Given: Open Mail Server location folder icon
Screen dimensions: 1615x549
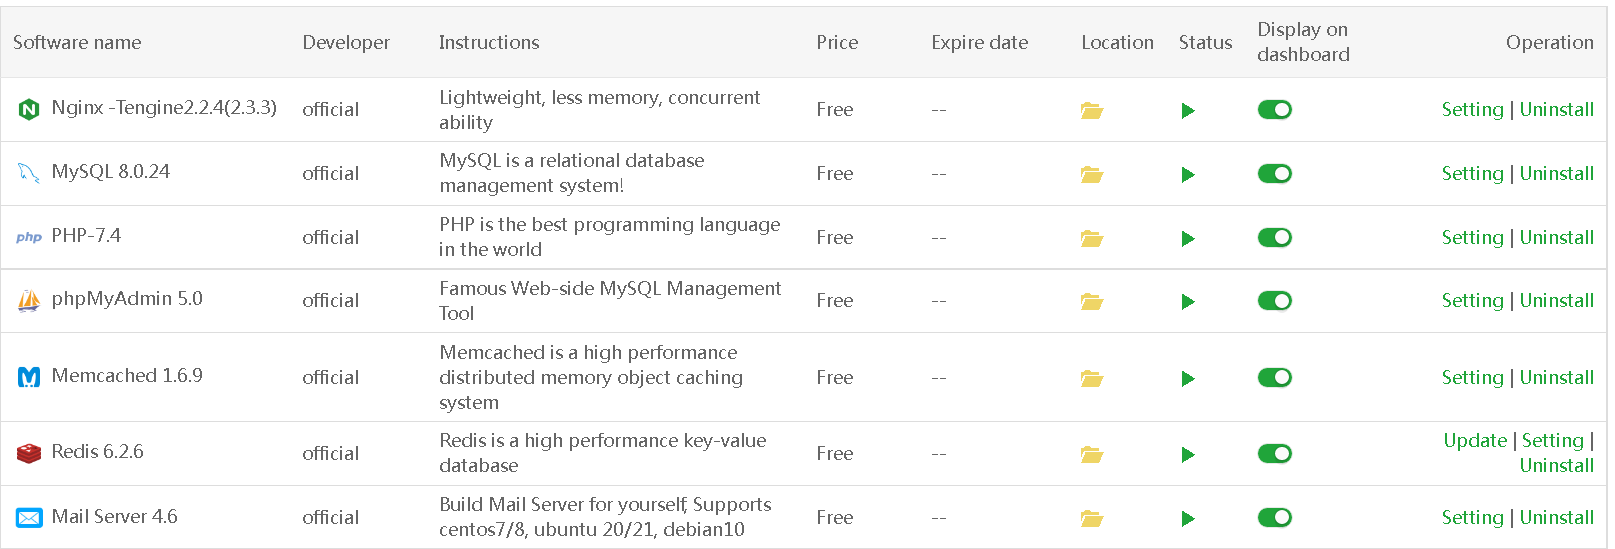Looking at the screenshot, I should [x=1091, y=518].
